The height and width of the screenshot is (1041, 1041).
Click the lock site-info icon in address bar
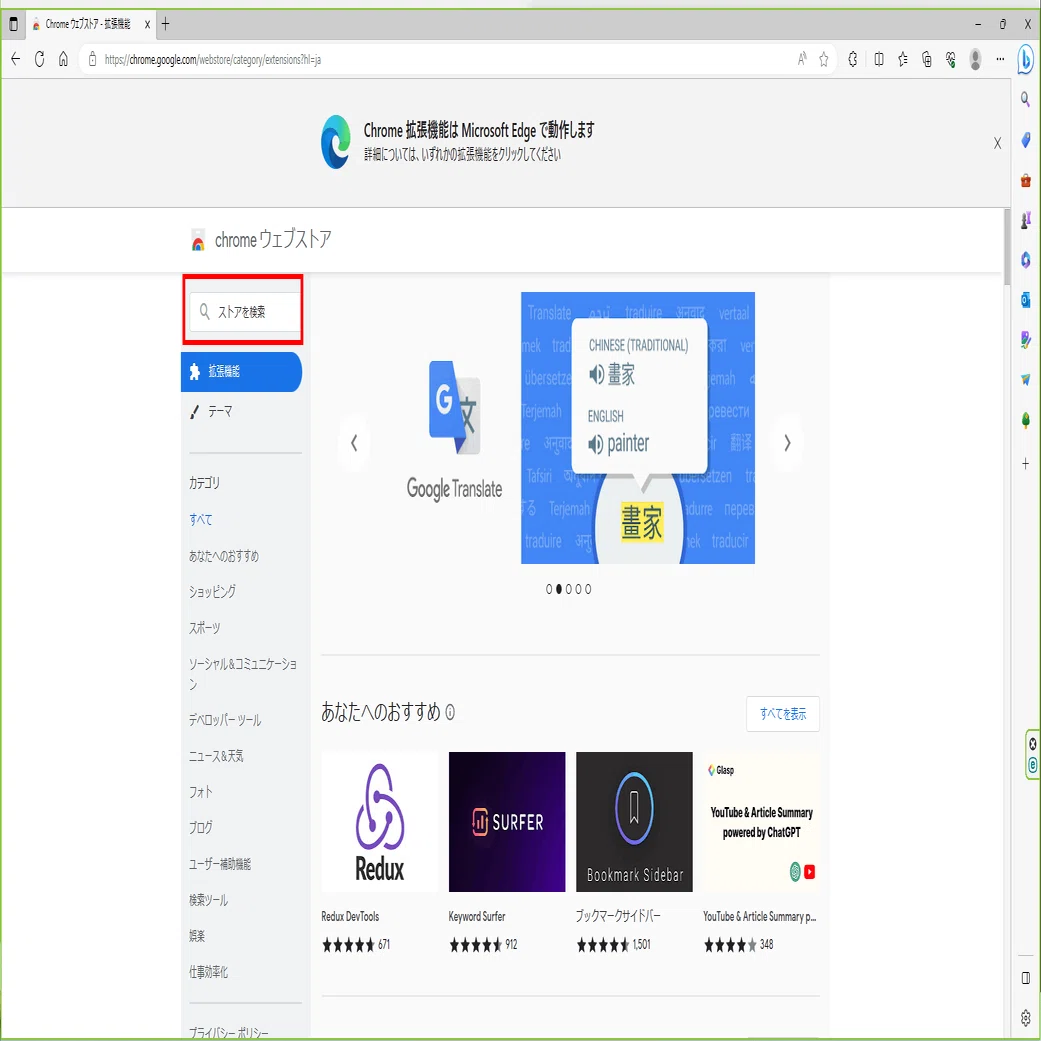[92, 60]
